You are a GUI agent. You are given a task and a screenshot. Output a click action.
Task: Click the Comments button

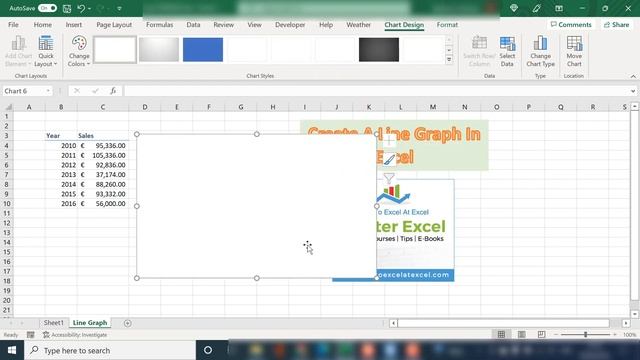point(571,24)
